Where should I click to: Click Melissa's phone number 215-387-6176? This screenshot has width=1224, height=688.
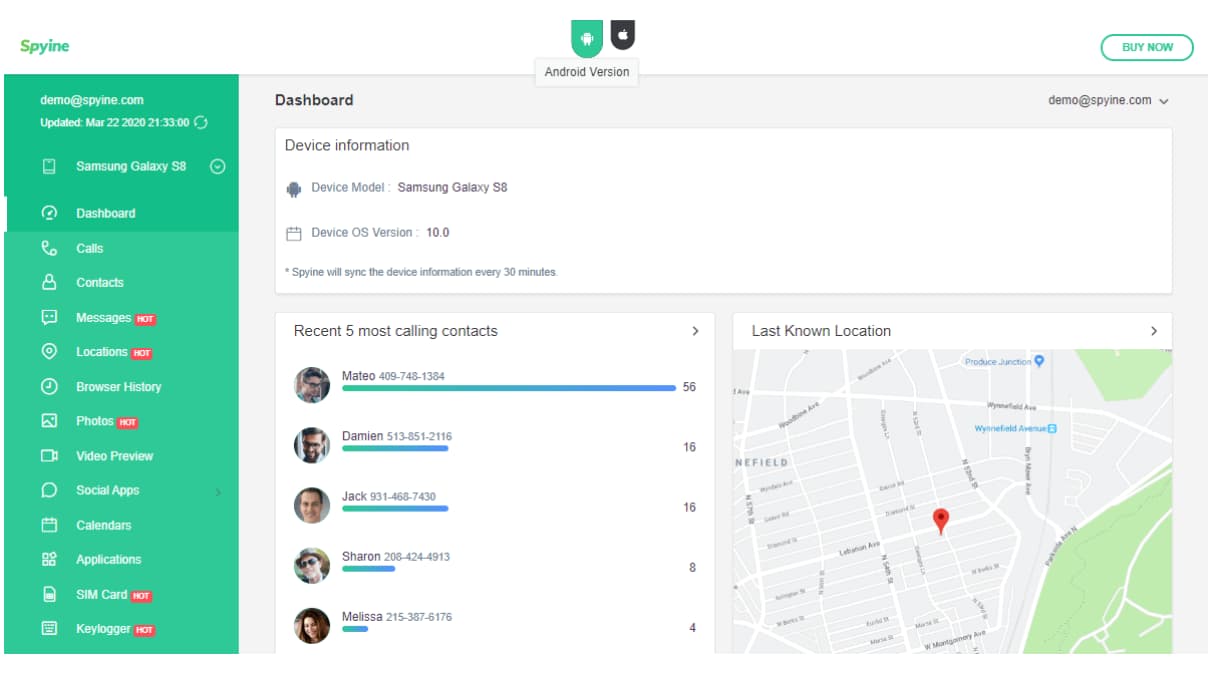(x=419, y=617)
